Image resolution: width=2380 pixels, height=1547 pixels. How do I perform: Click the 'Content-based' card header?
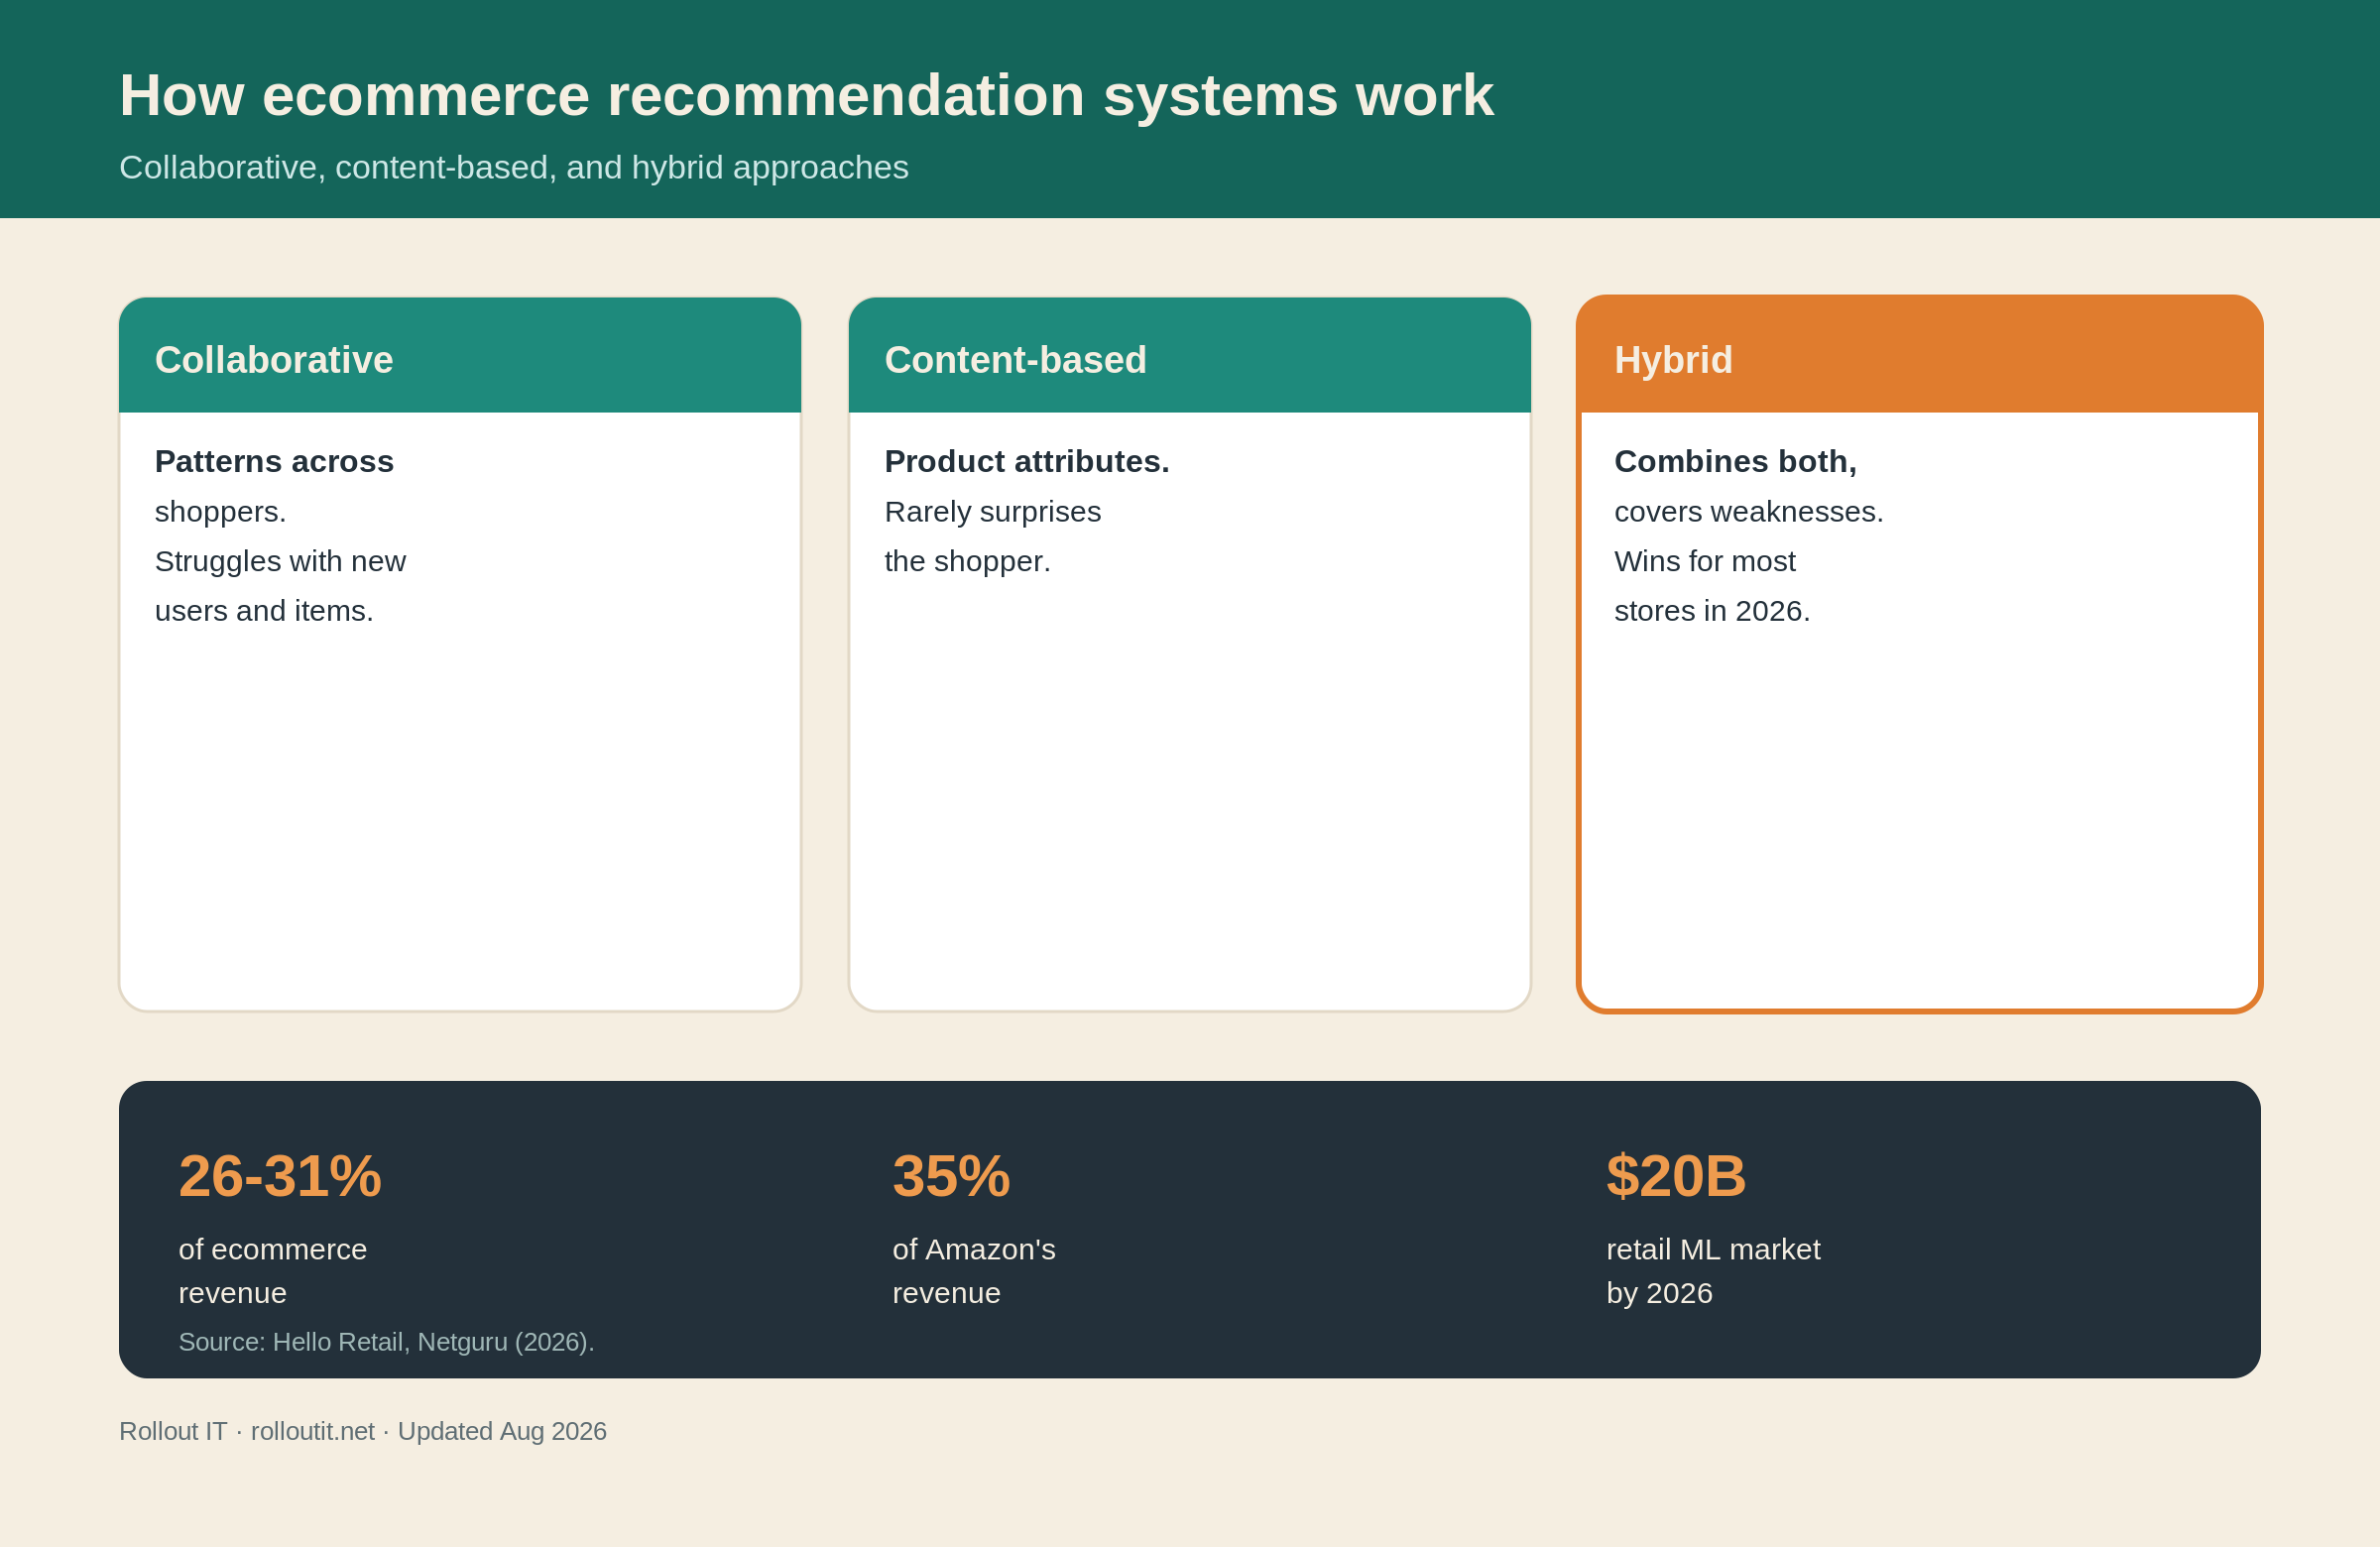pyautogui.click(x=1190, y=355)
